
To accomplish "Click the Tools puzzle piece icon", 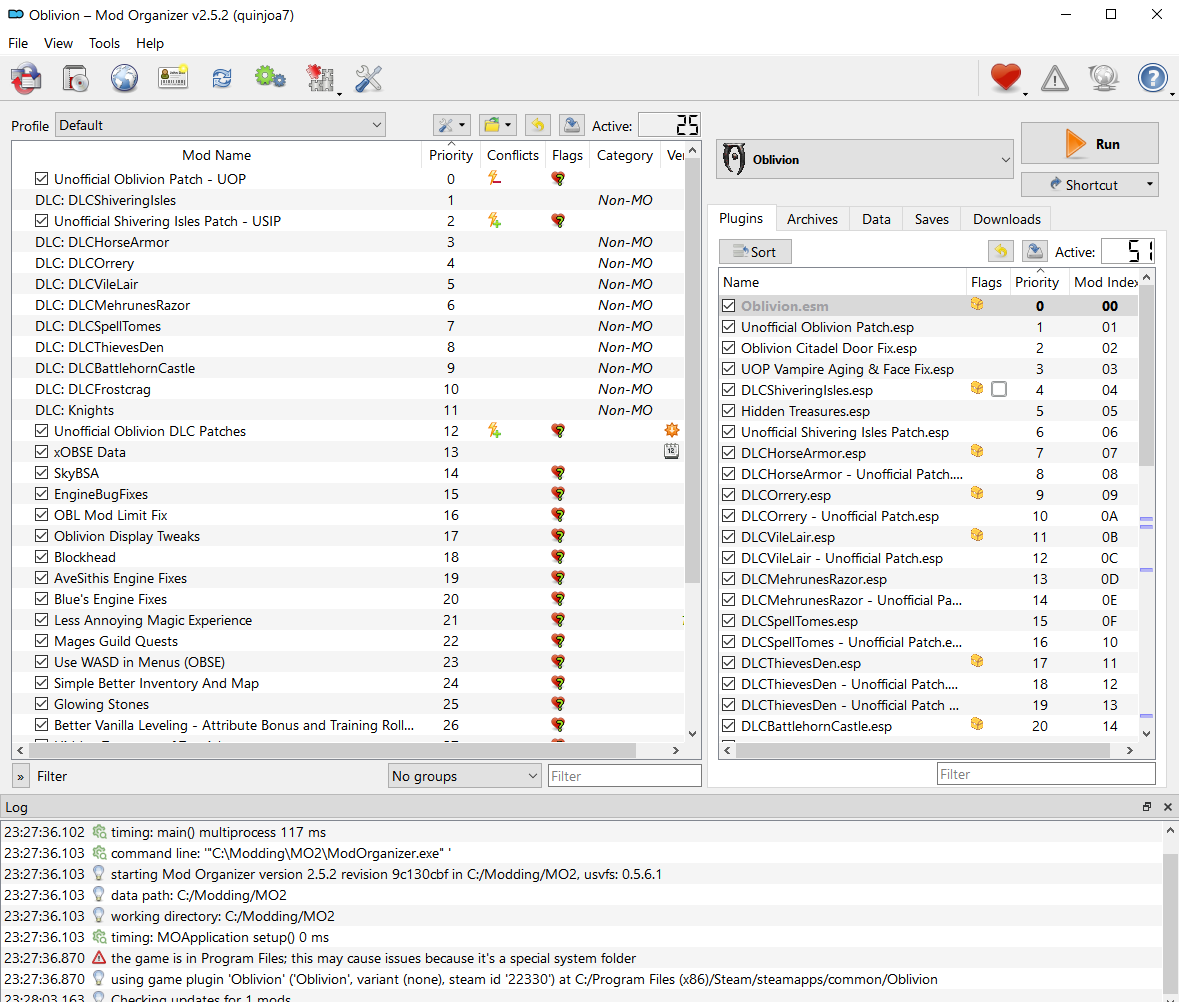I will [x=320, y=78].
